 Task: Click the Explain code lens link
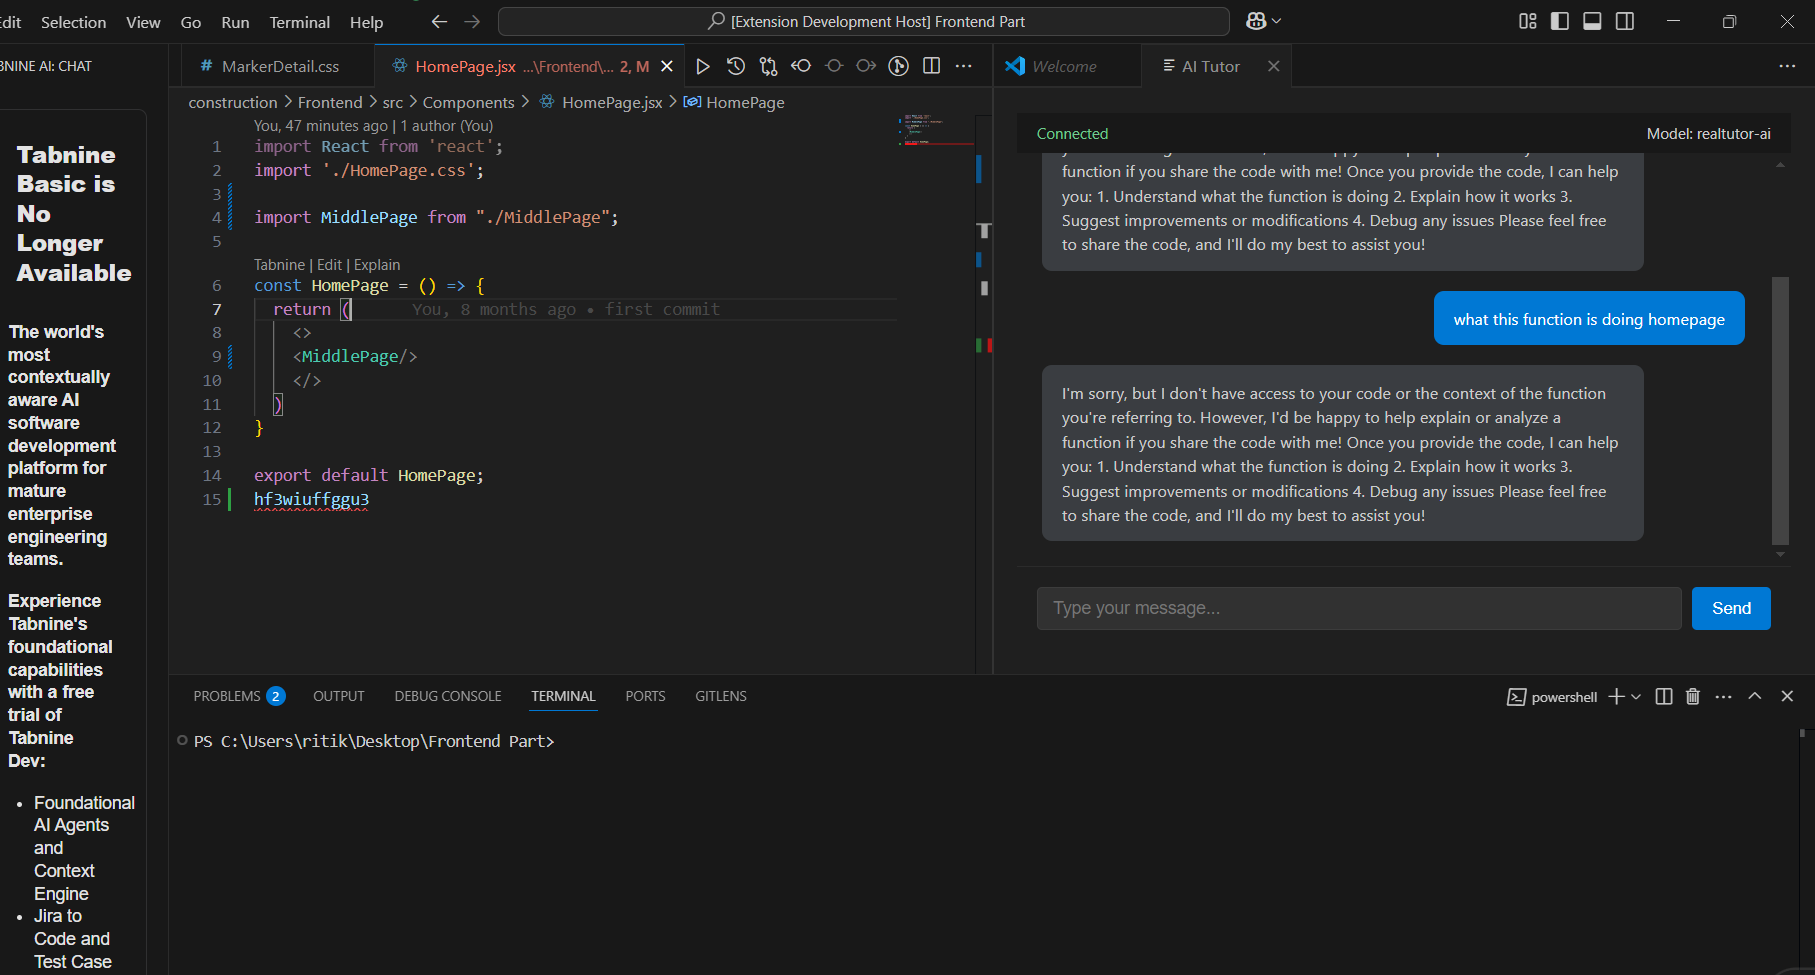377,265
